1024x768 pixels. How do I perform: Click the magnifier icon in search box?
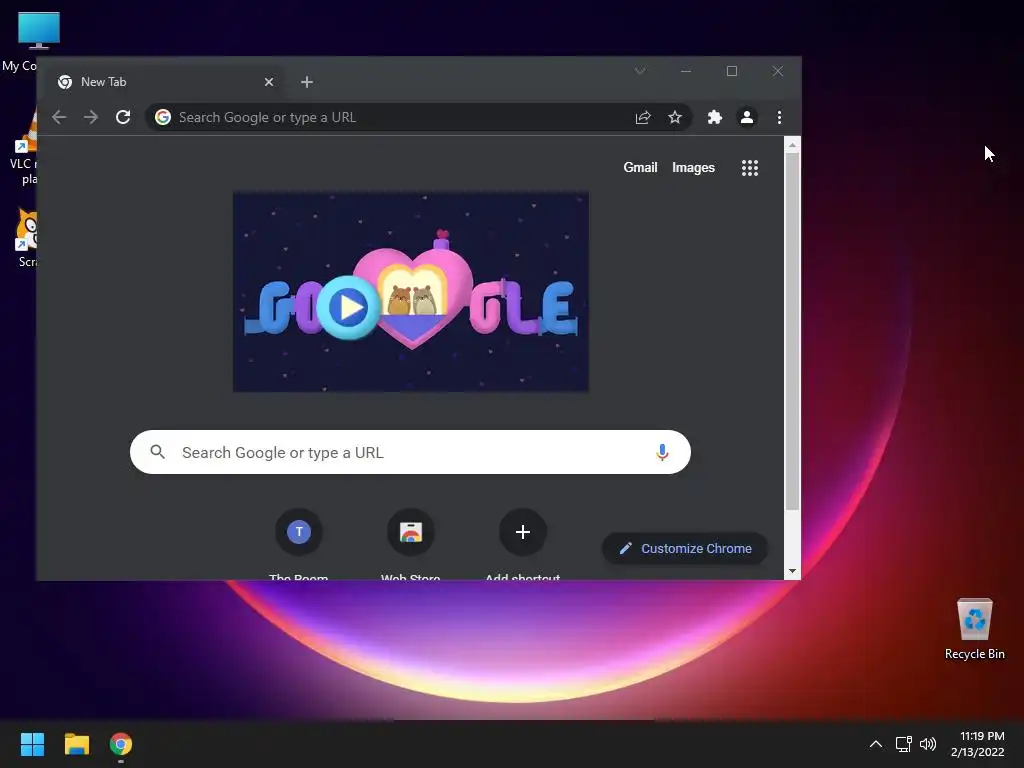tap(157, 452)
